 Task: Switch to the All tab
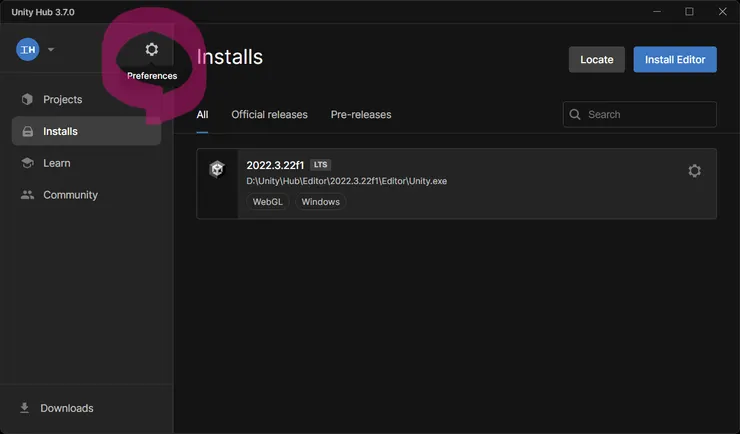tap(202, 115)
